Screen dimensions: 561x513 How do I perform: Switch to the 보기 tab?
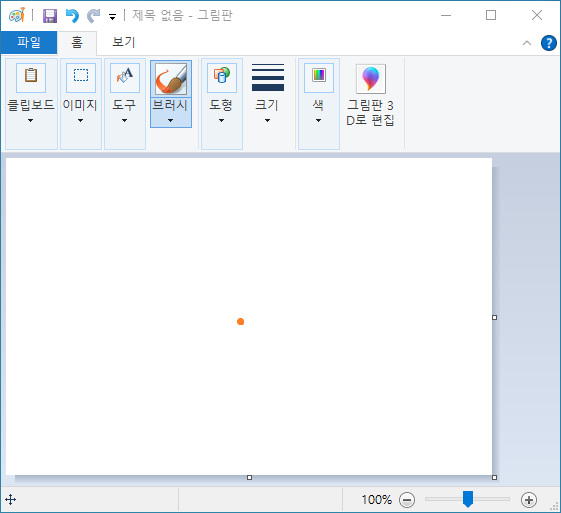[123, 42]
